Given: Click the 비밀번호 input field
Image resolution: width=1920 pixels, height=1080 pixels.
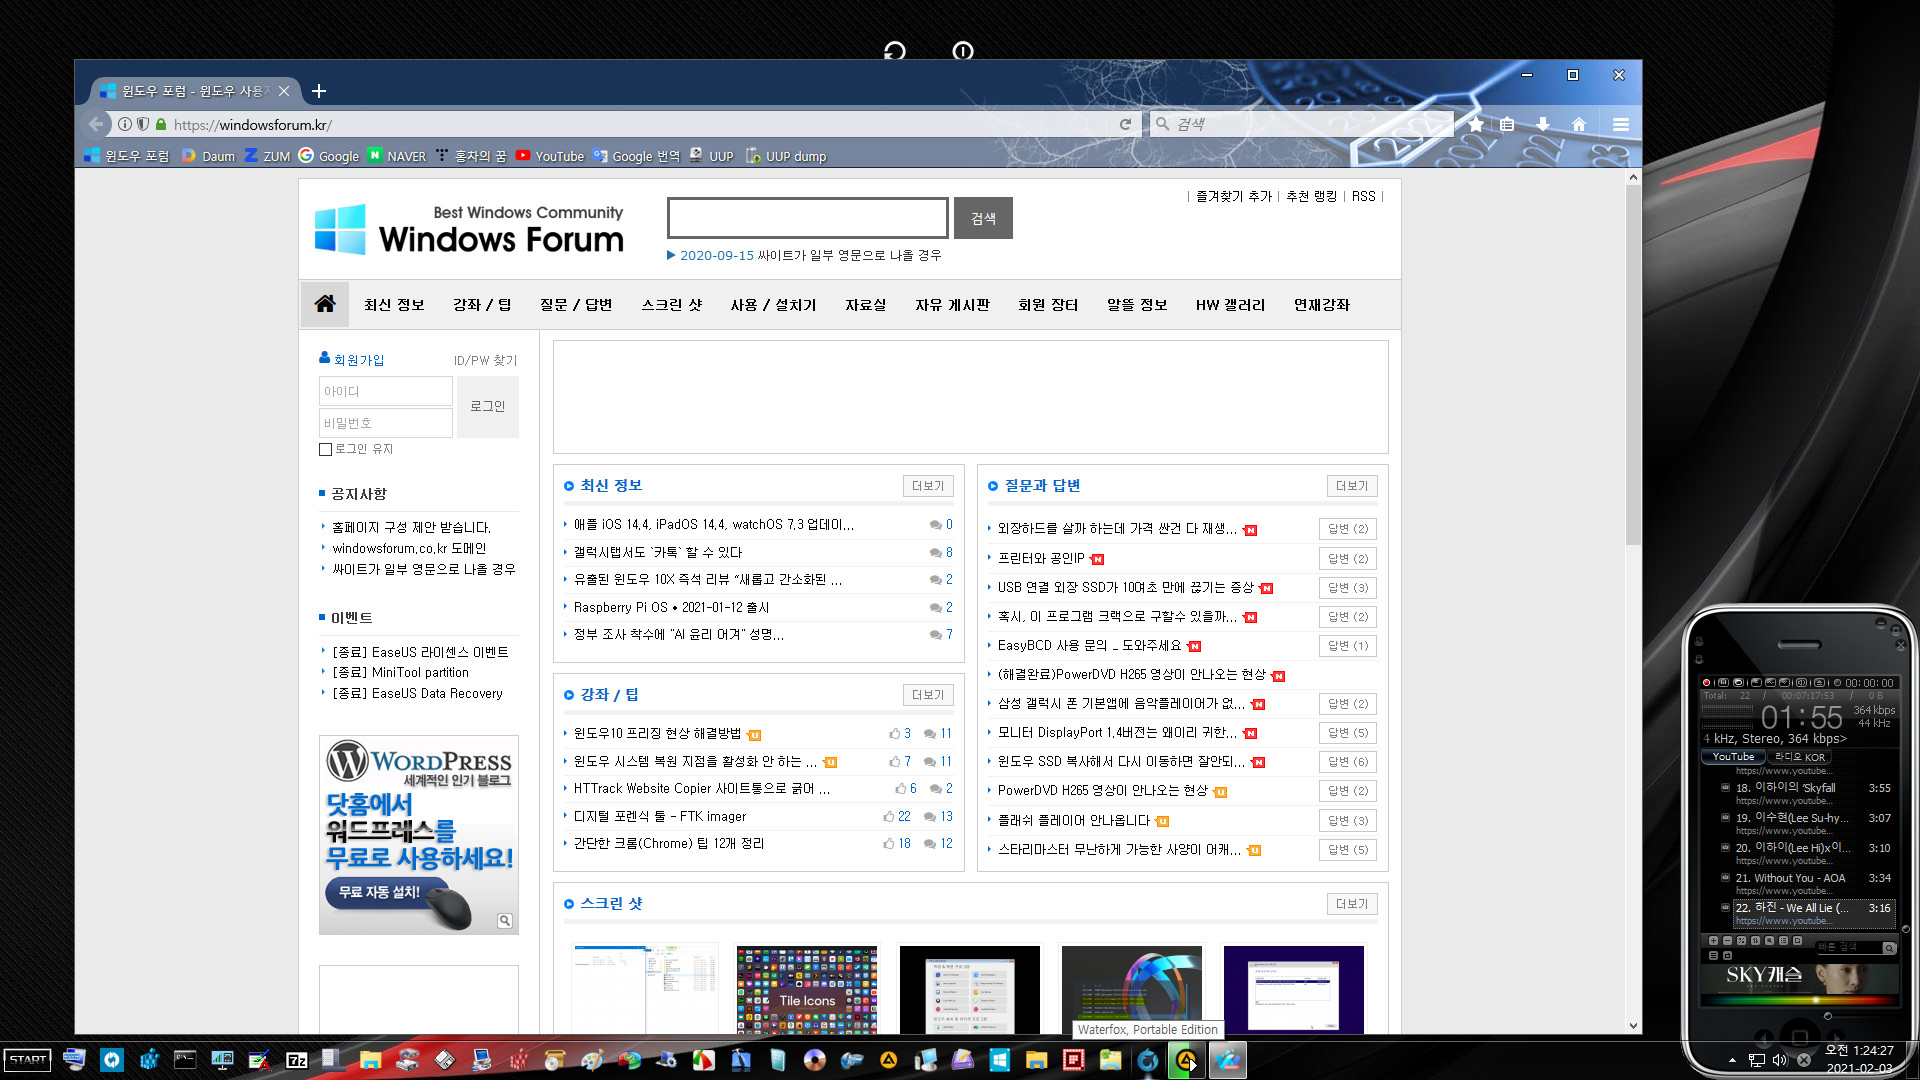Looking at the screenshot, I should coord(386,423).
